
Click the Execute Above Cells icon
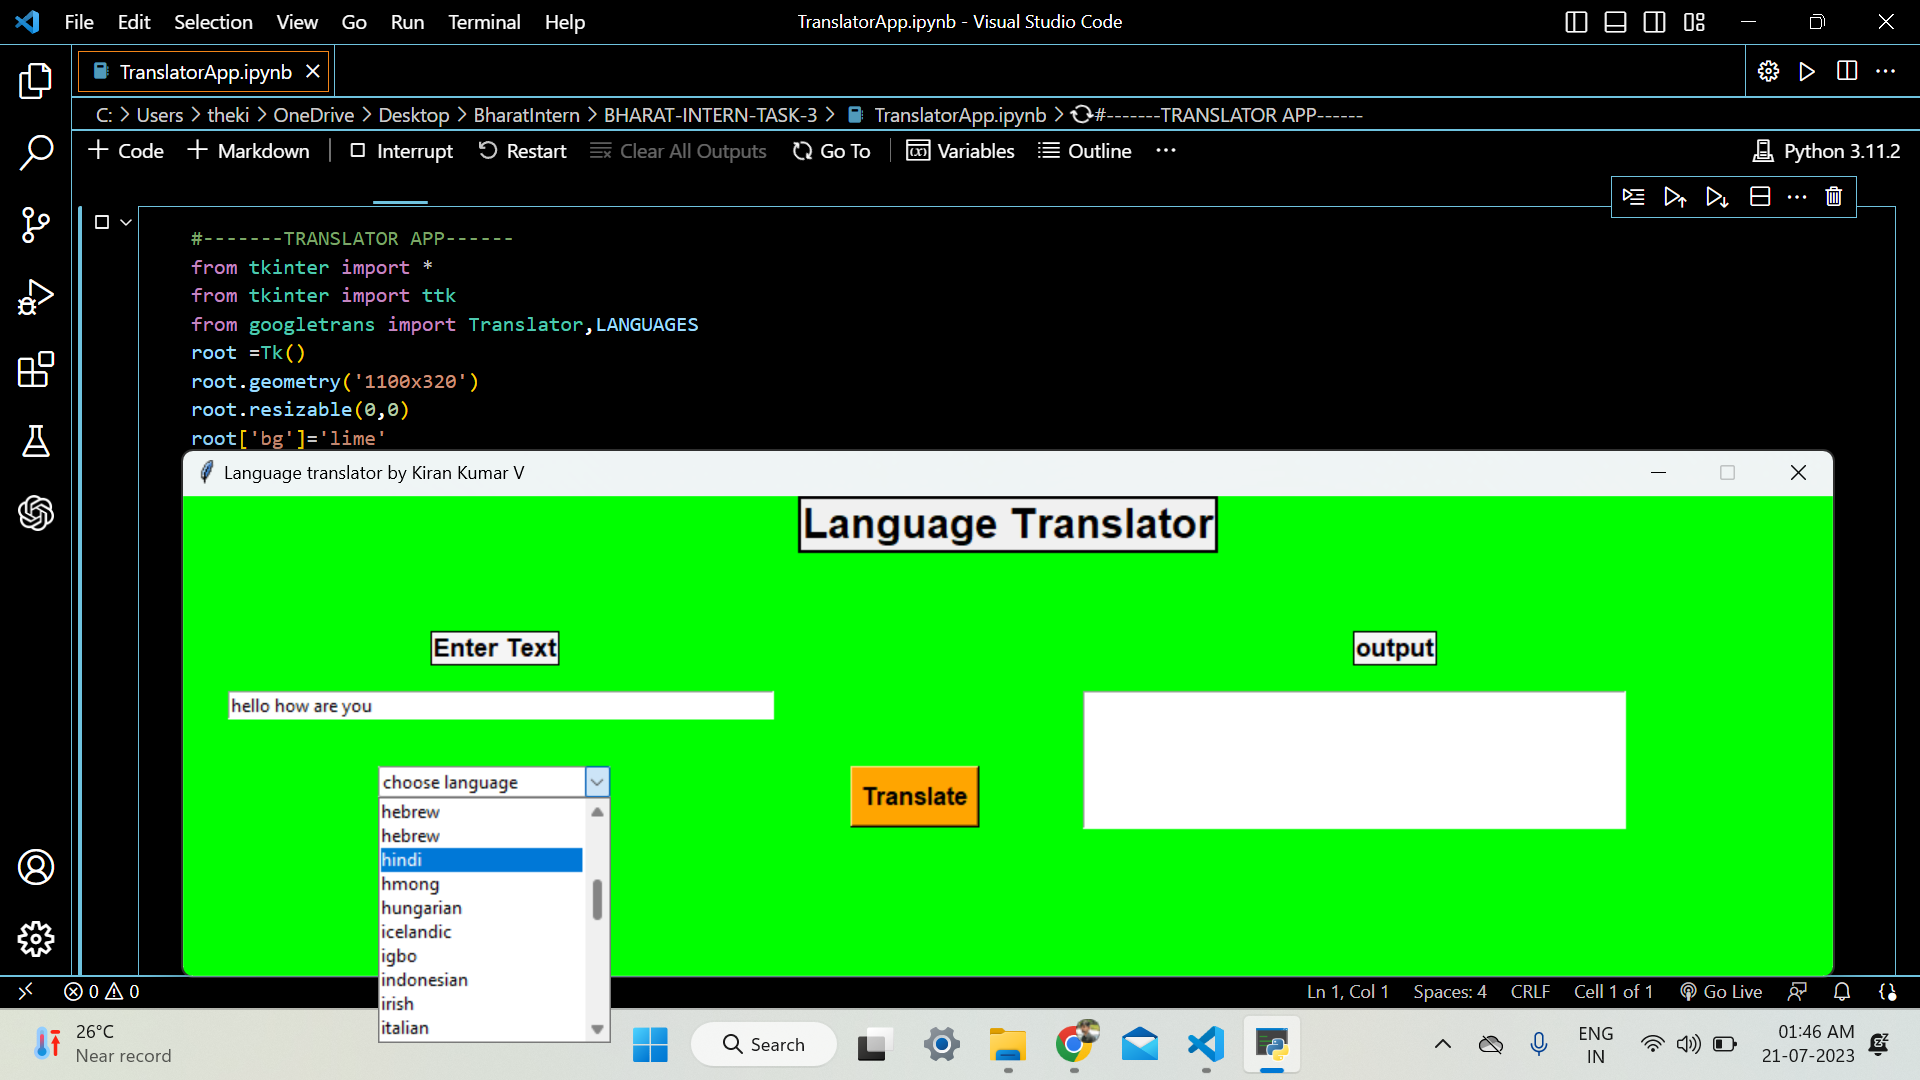pyautogui.click(x=1675, y=196)
